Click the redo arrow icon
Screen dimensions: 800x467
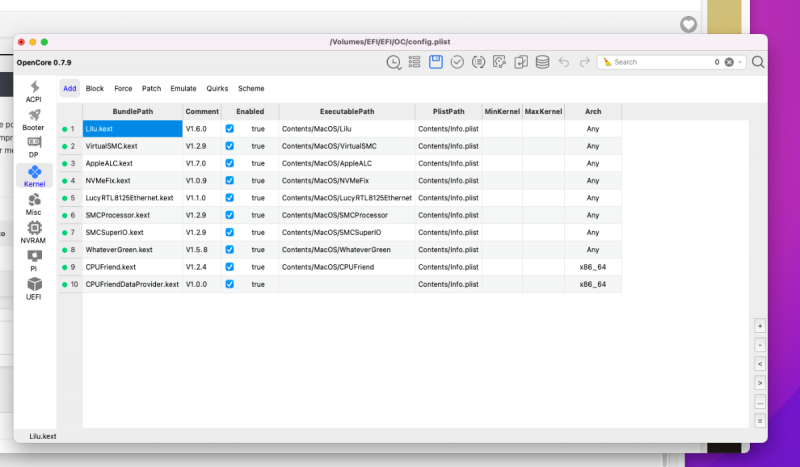(x=585, y=62)
